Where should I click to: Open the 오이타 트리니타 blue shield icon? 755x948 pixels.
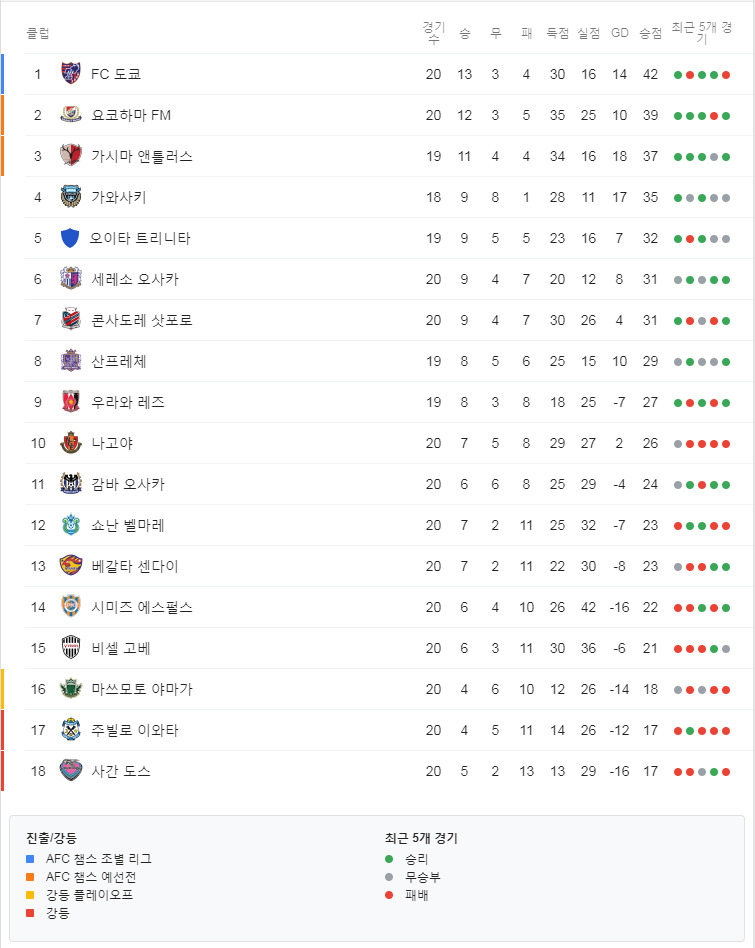pos(70,238)
